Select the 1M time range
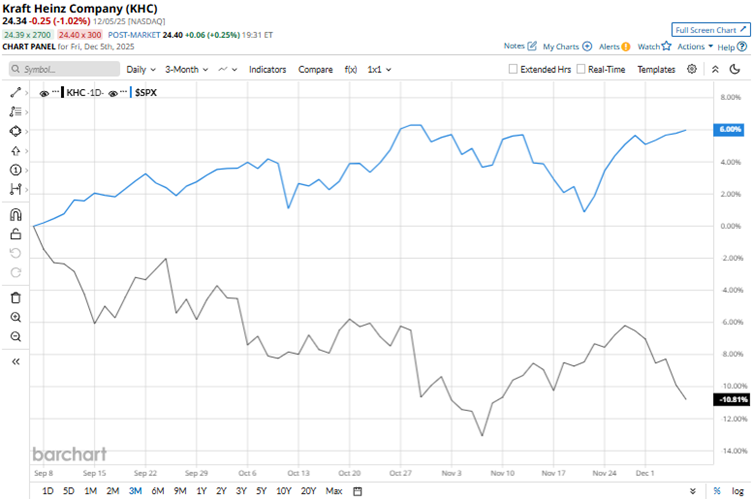Image resolution: width=752 pixels, height=499 pixels. click(91, 491)
